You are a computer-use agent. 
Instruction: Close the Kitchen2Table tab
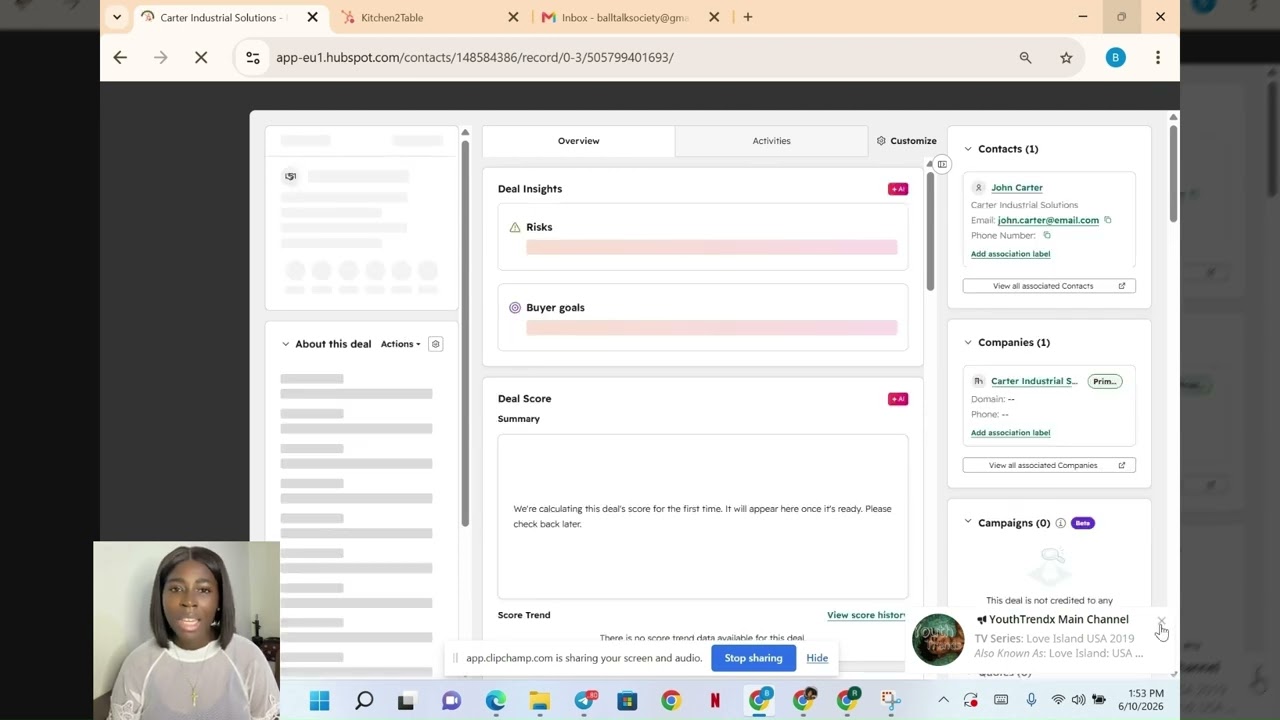513,17
